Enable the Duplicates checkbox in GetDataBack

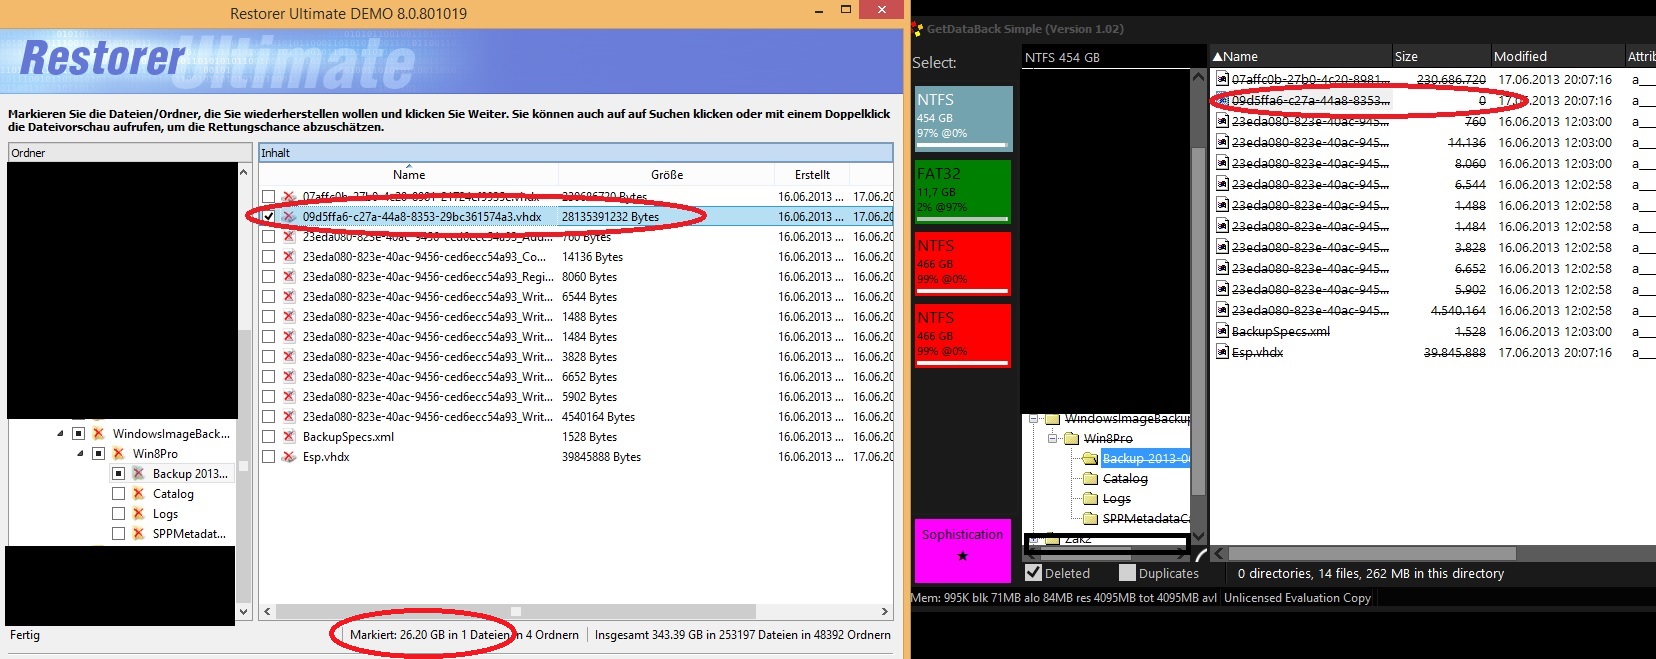pos(1128,573)
